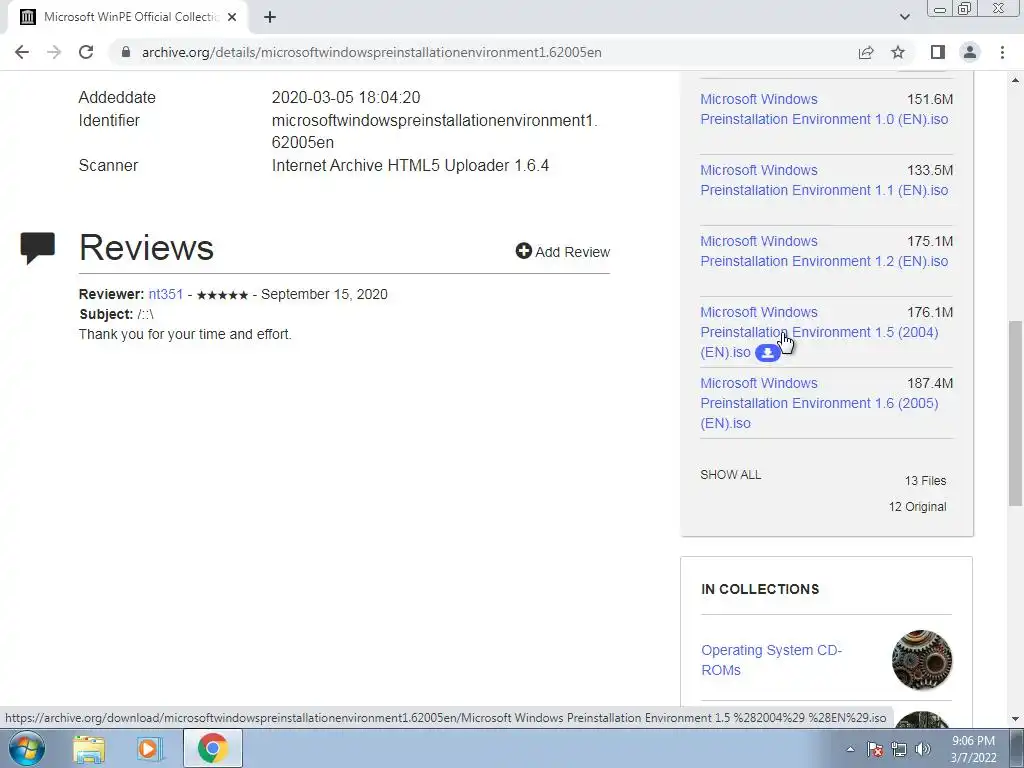The image size is (1024, 768).
Task: Click the page vertical scrollbar thumb
Action: pos(1015,413)
